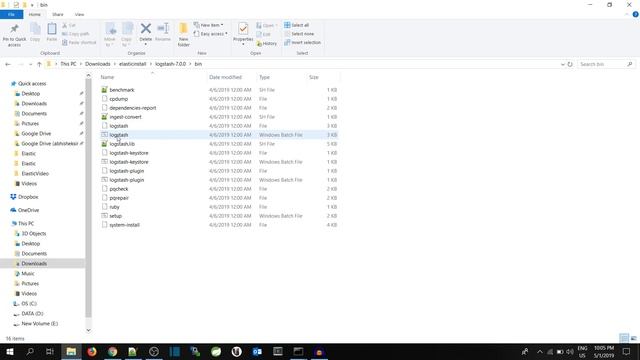This screenshot has height=360, width=640.
Task: Open the Windows Start menu
Action: tap(9, 351)
